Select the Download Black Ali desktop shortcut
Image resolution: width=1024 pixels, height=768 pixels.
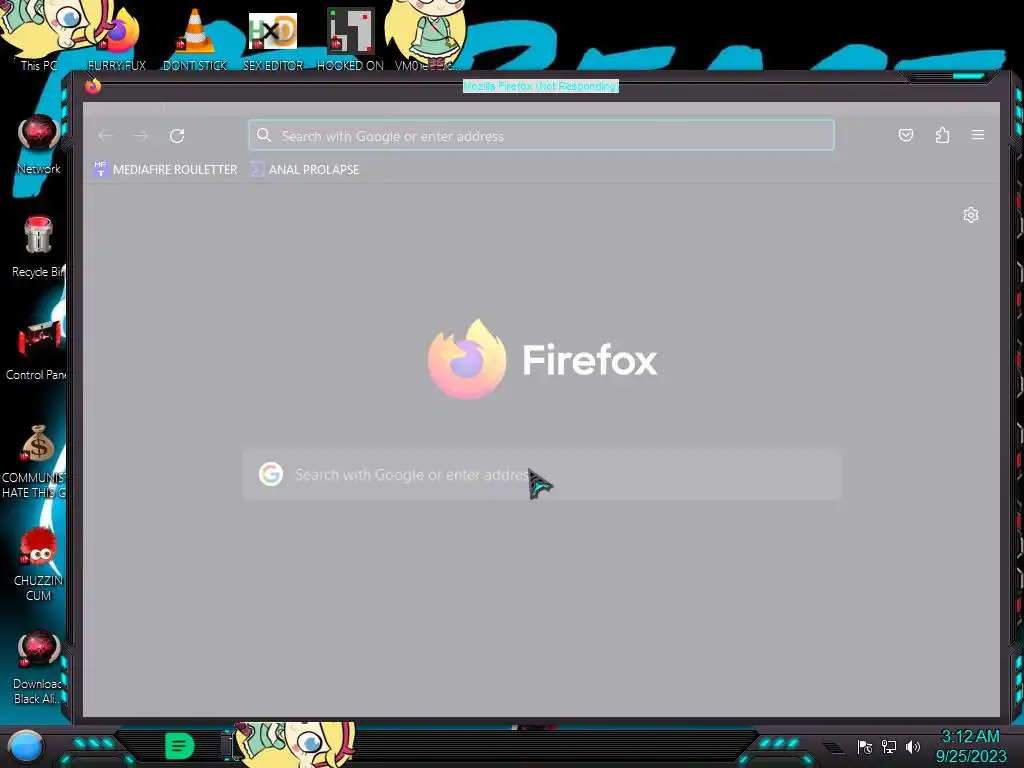click(x=37, y=667)
